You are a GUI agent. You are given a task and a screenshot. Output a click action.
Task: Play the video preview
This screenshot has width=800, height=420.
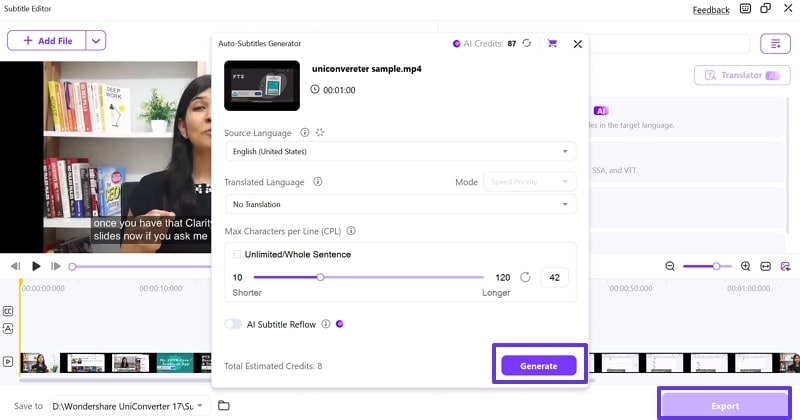pyautogui.click(x=36, y=266)
